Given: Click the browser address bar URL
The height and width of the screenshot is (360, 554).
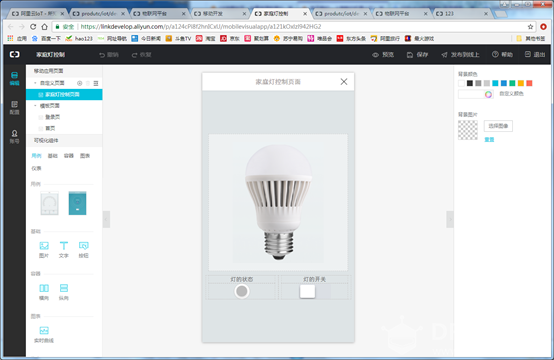Looking at the screenshot, I should [x=201, y=26].
